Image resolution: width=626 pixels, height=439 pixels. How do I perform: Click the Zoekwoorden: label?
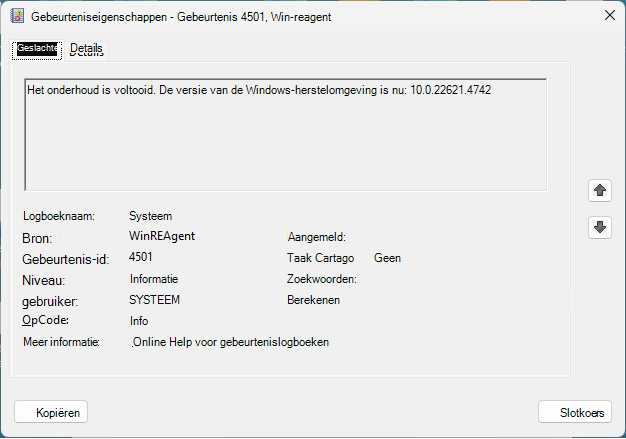[x=322, y=279]
